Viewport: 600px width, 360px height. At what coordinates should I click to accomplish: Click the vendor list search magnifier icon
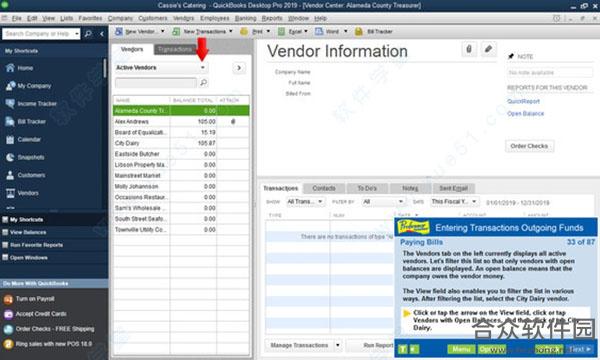204,82
